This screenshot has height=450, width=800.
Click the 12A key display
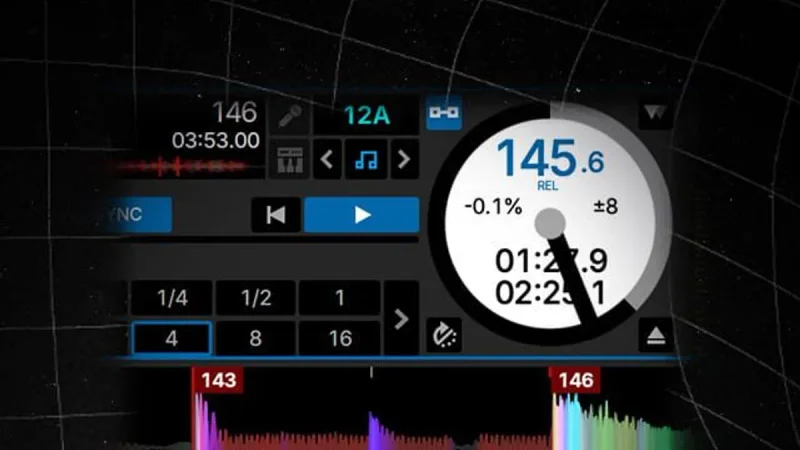coord(366,116)
